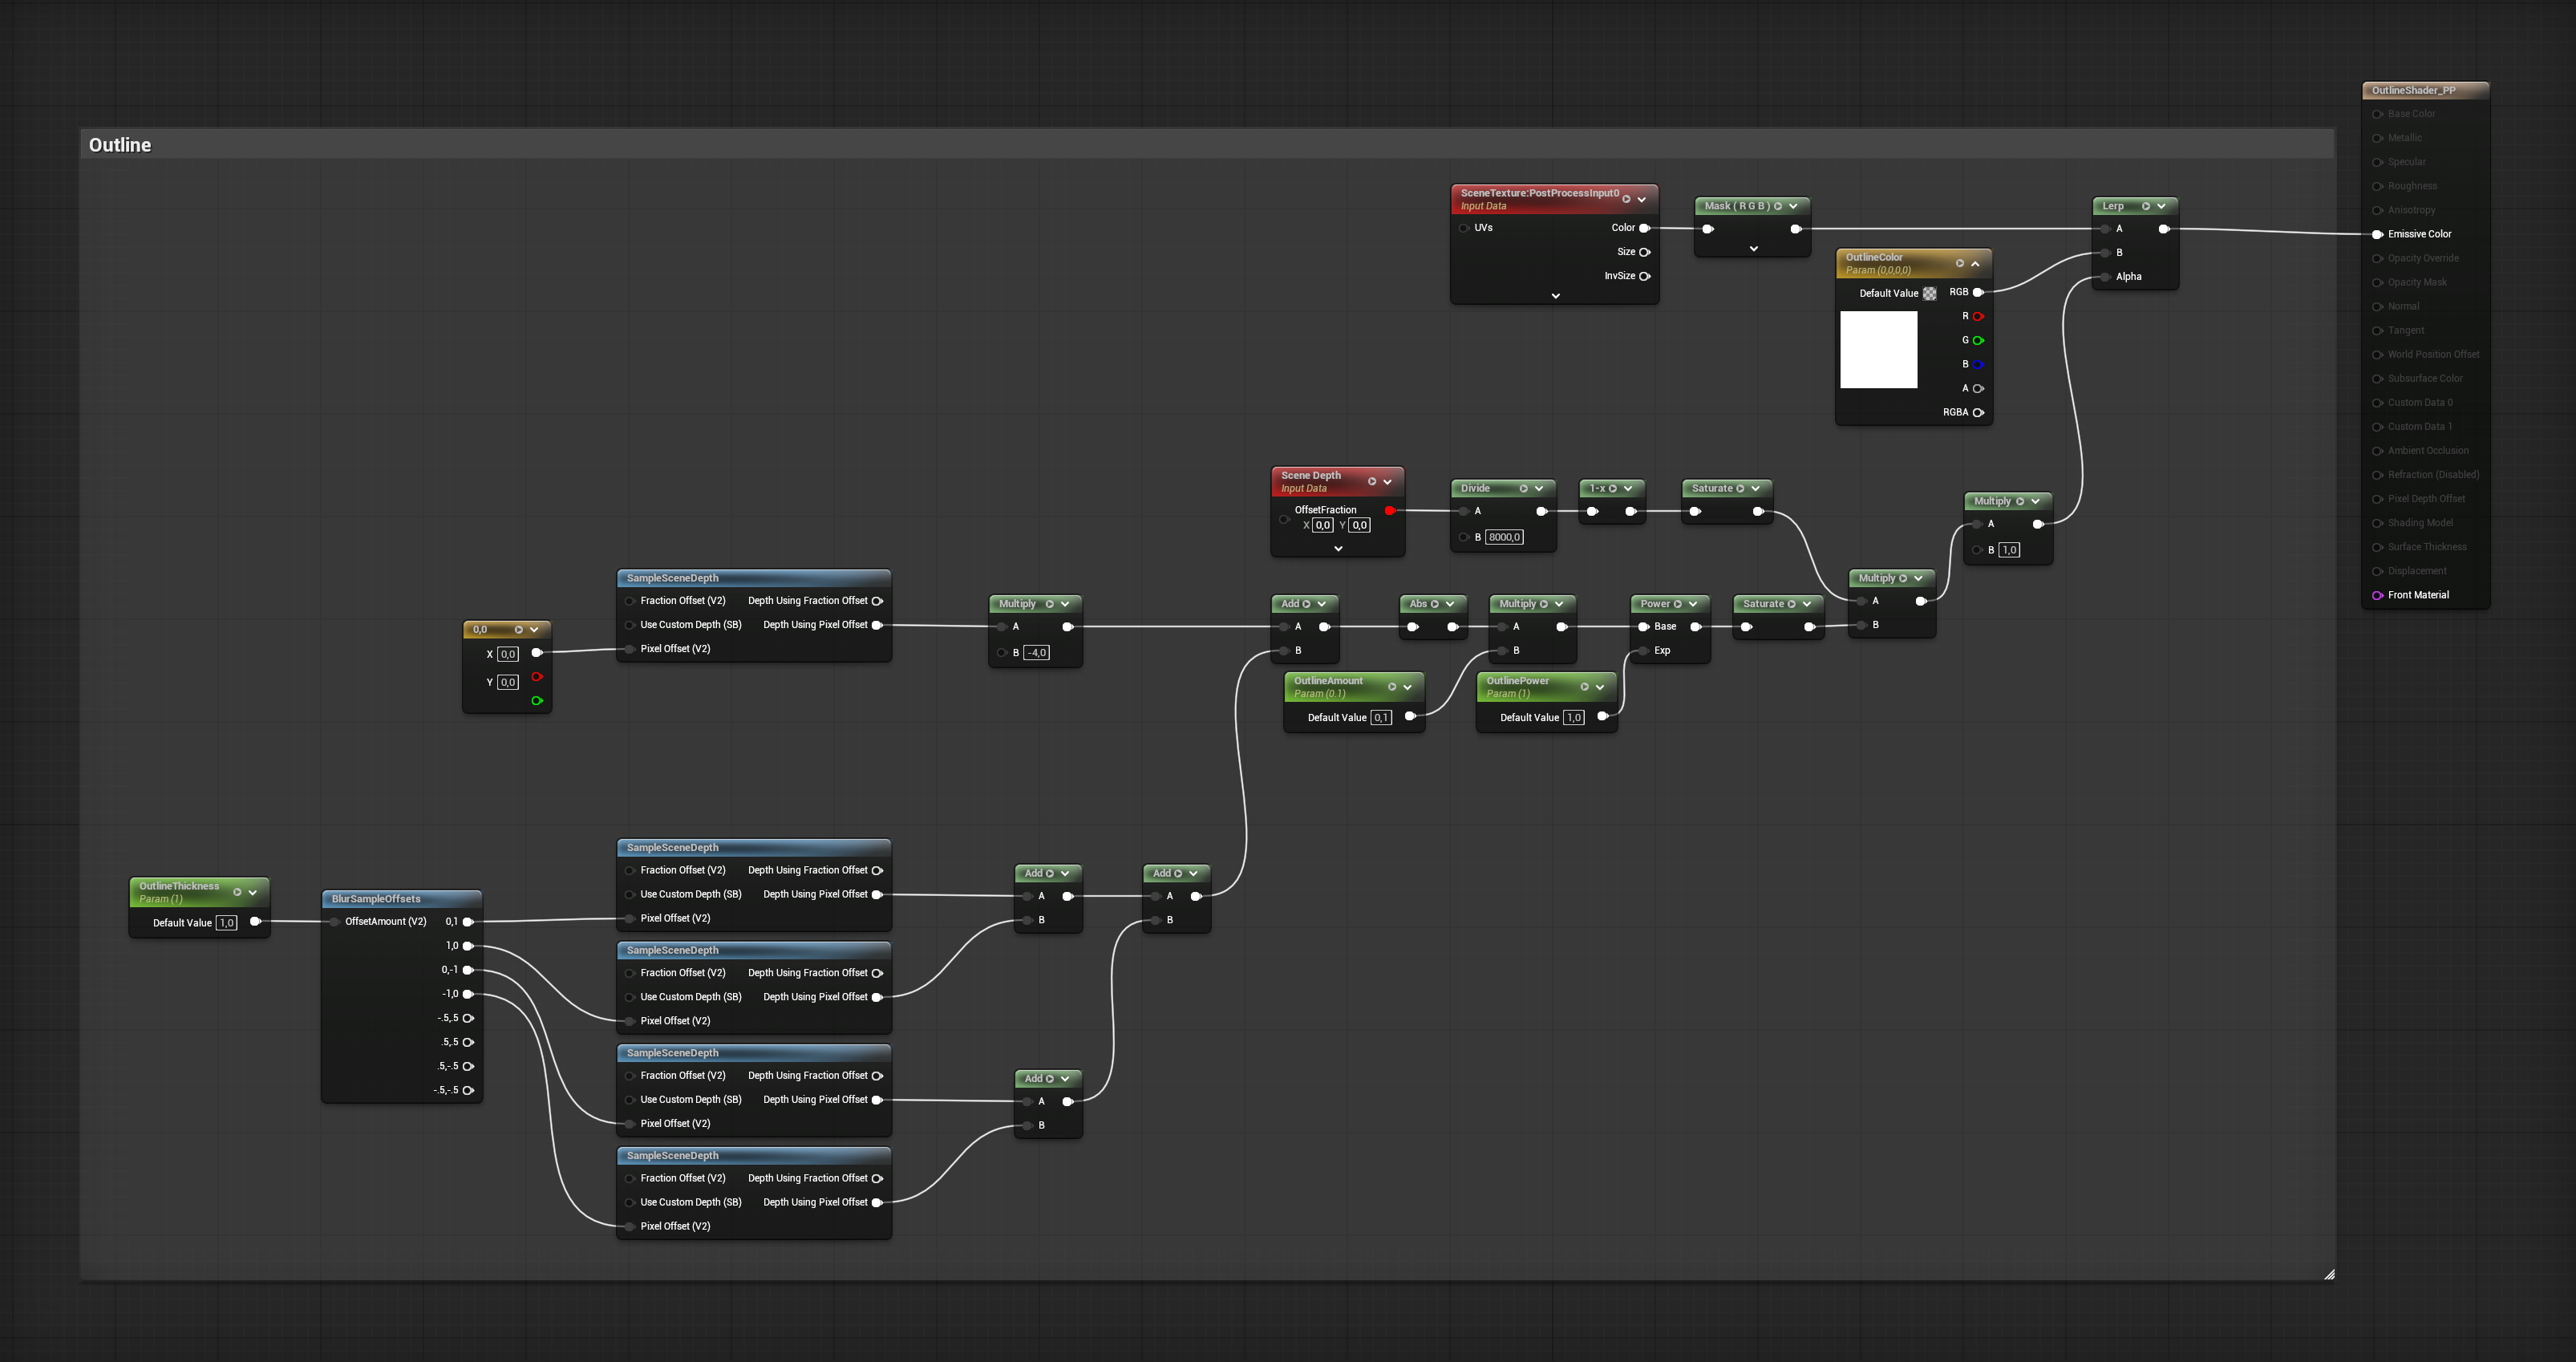Click the Exp input pin on Power node

[1643, 651]
